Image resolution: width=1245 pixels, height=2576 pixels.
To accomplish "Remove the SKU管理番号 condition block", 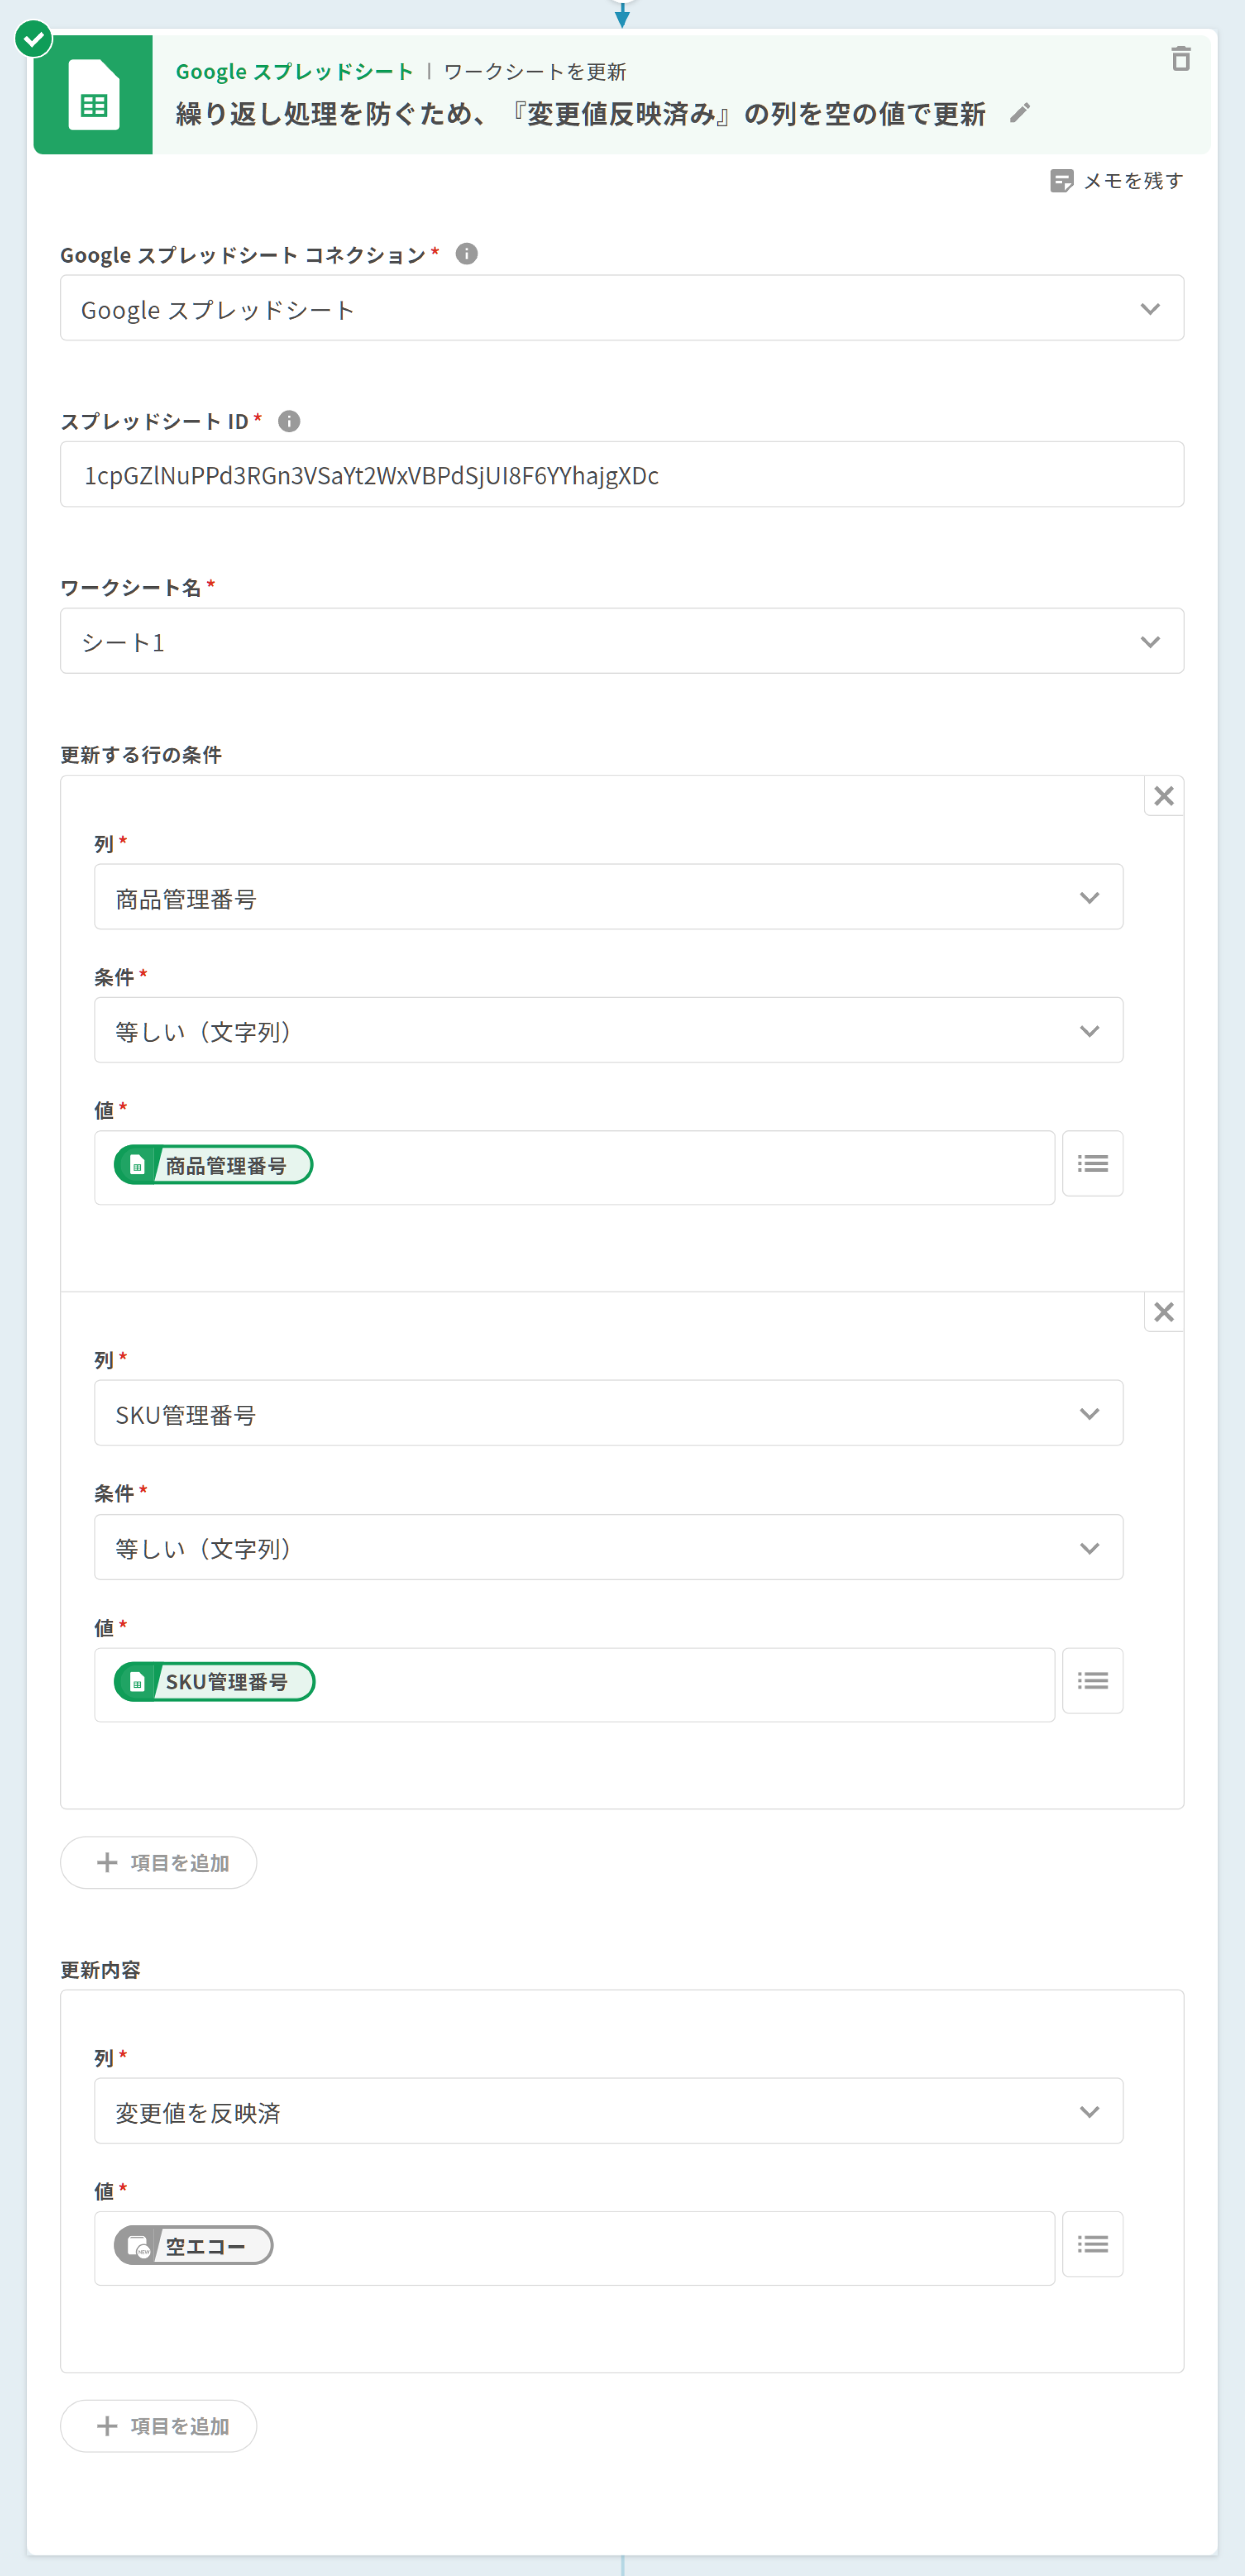I will click(1163, 1312).
